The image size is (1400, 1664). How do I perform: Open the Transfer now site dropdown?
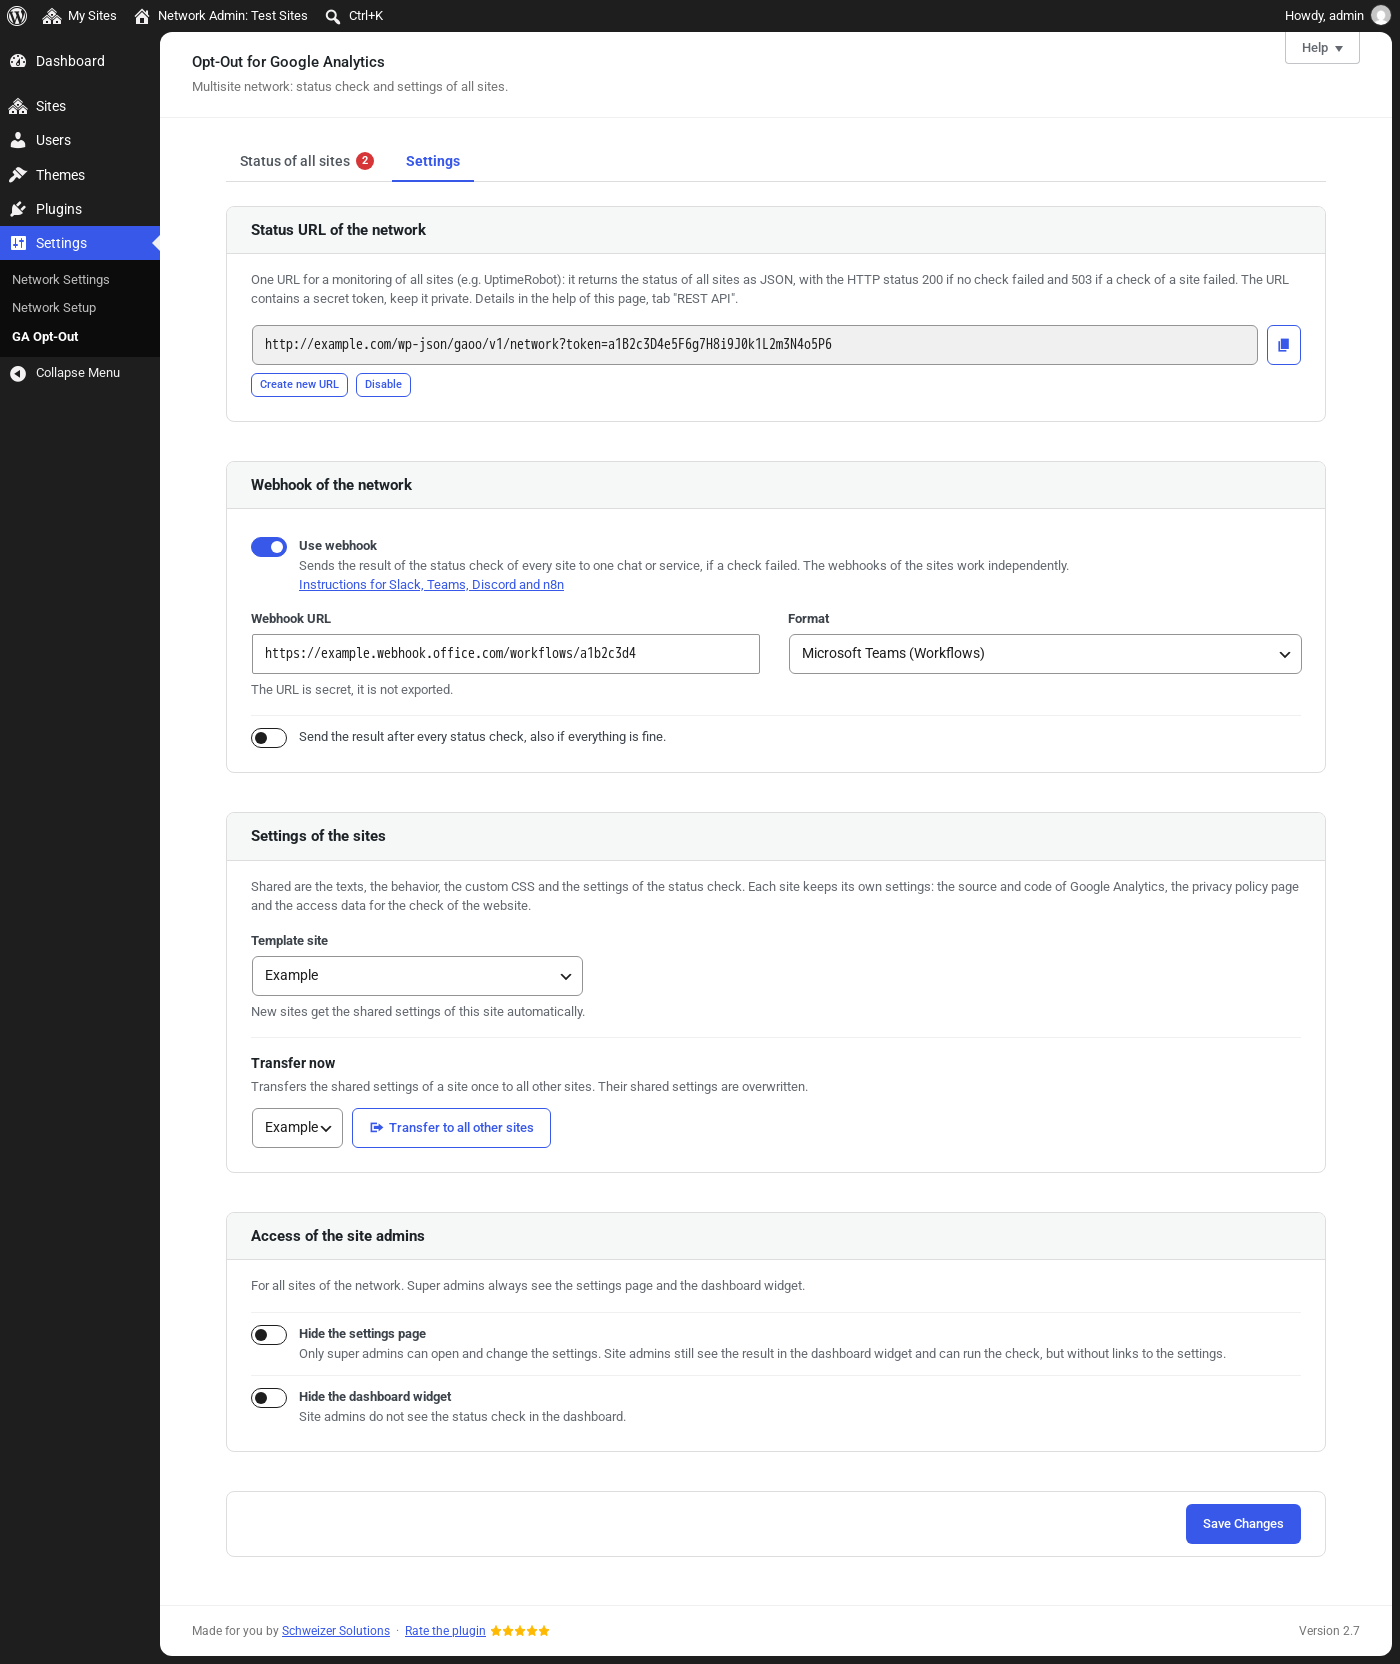click(x=297, y=1128)
